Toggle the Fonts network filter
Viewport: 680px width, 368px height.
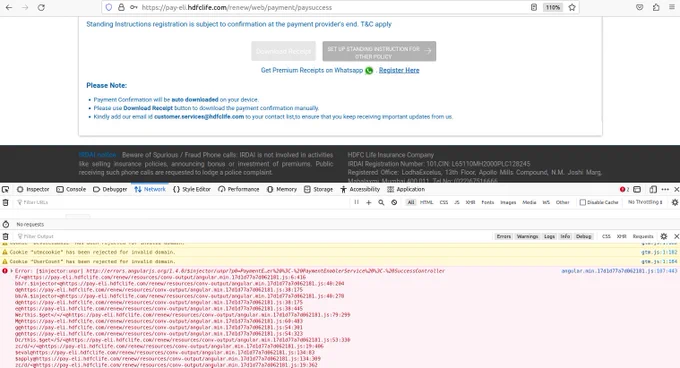click(x=487, y=202)
